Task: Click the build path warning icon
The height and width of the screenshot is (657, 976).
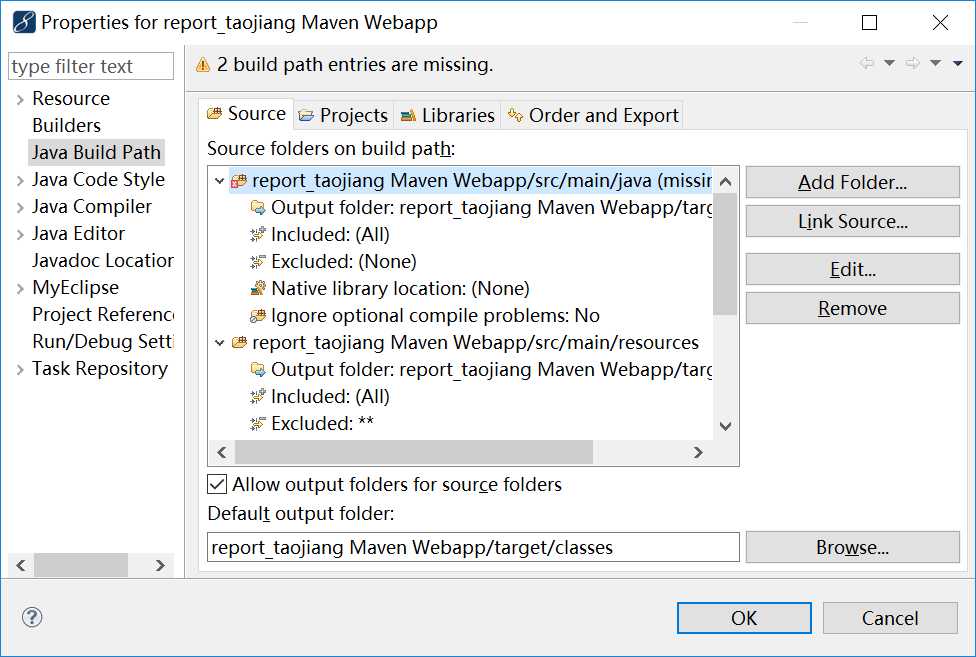Action: [203, 65]
